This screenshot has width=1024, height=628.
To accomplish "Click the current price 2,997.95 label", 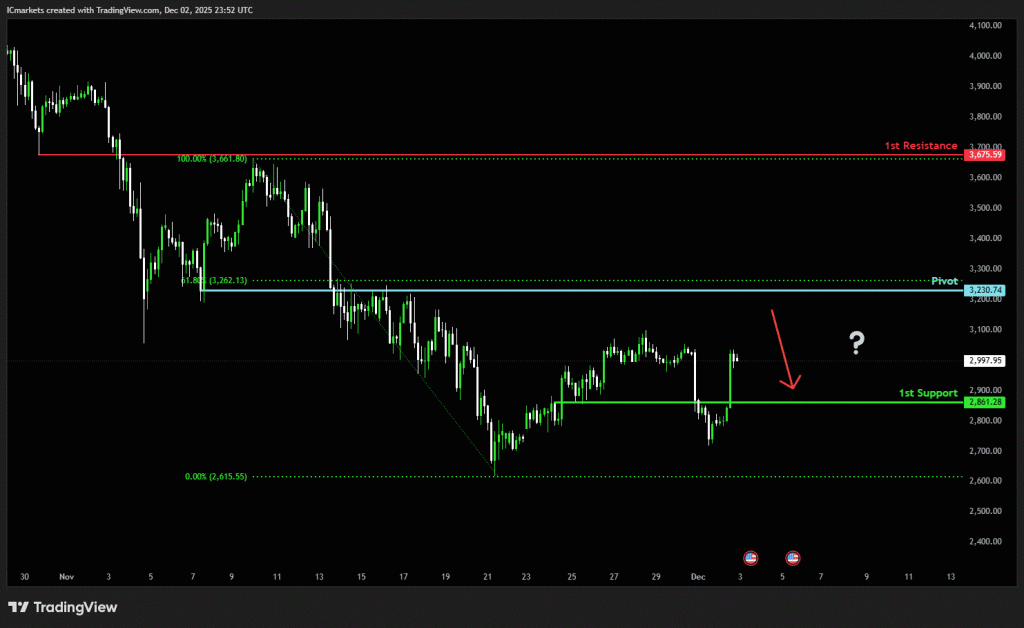I will click(985, 360).
